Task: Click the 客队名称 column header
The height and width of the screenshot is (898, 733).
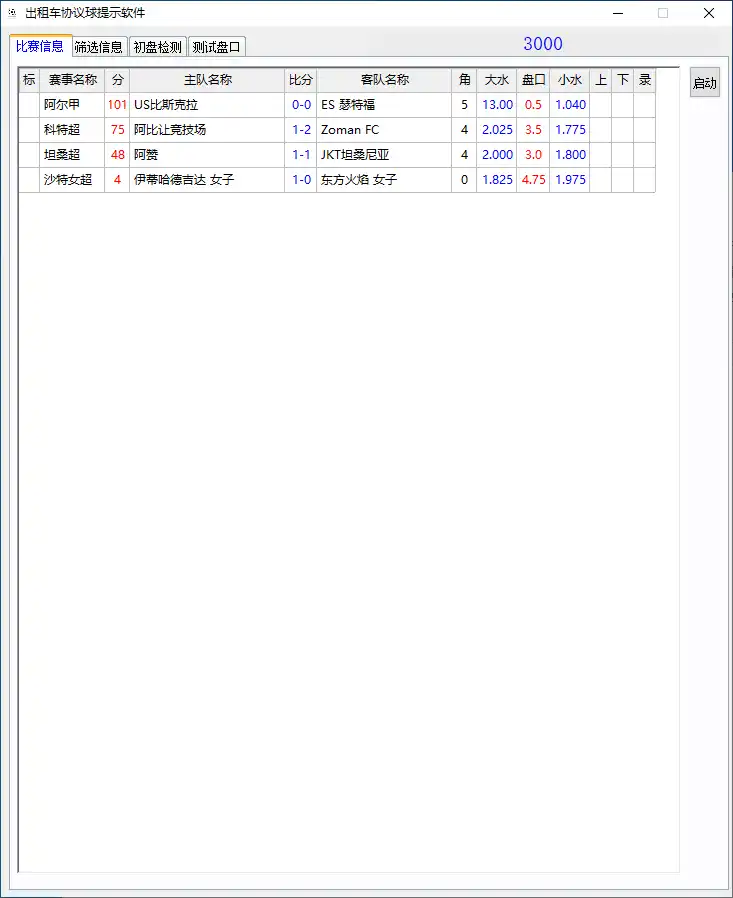Action: click(384, 80)
